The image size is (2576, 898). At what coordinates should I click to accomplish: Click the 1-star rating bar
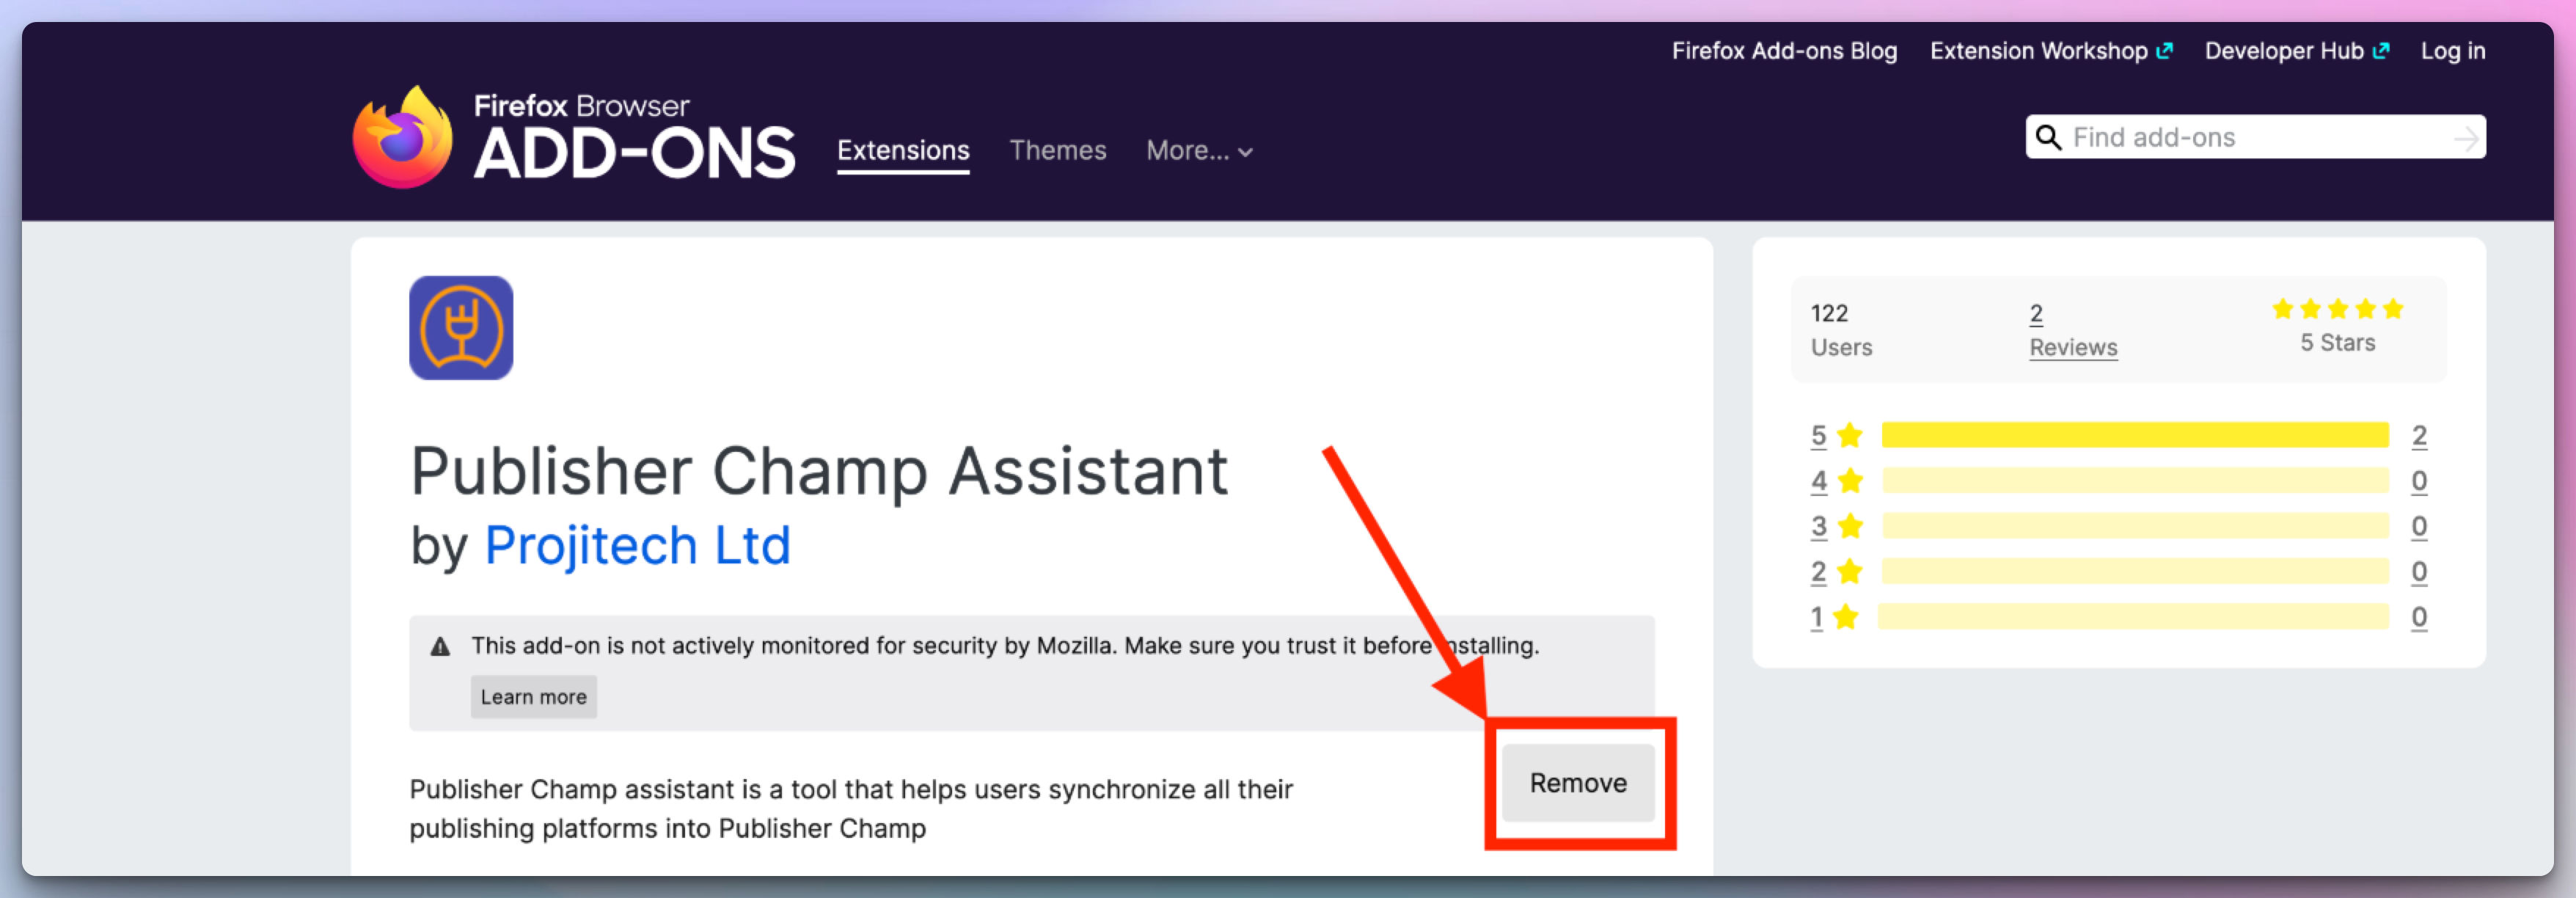click(2133, 617)
